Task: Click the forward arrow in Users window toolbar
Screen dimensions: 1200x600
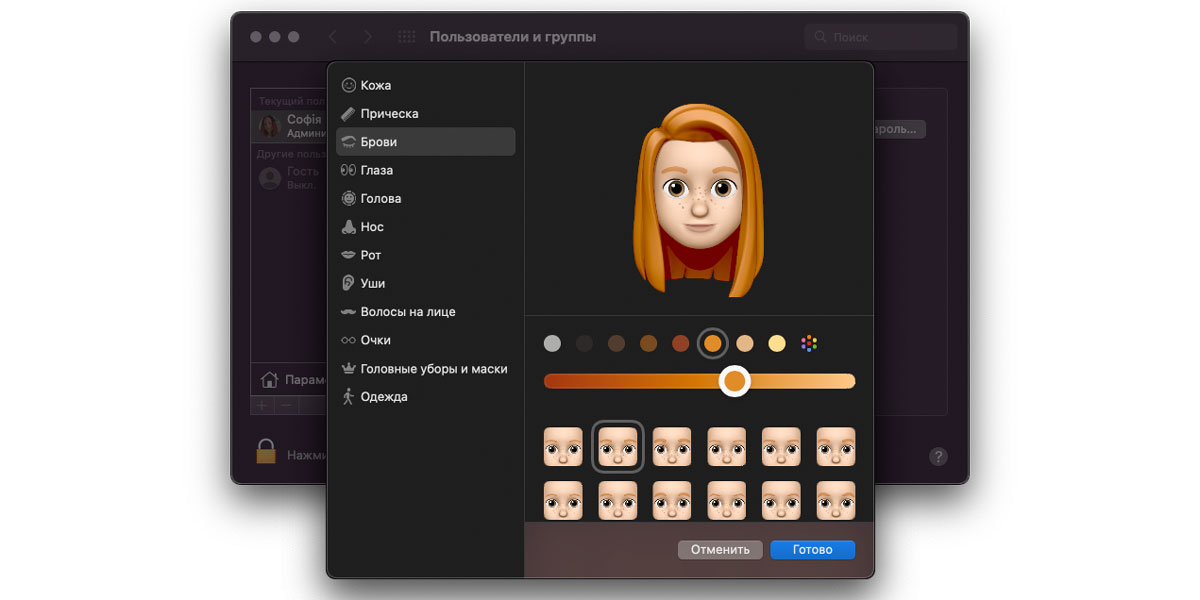Action: tap(368, 37)
